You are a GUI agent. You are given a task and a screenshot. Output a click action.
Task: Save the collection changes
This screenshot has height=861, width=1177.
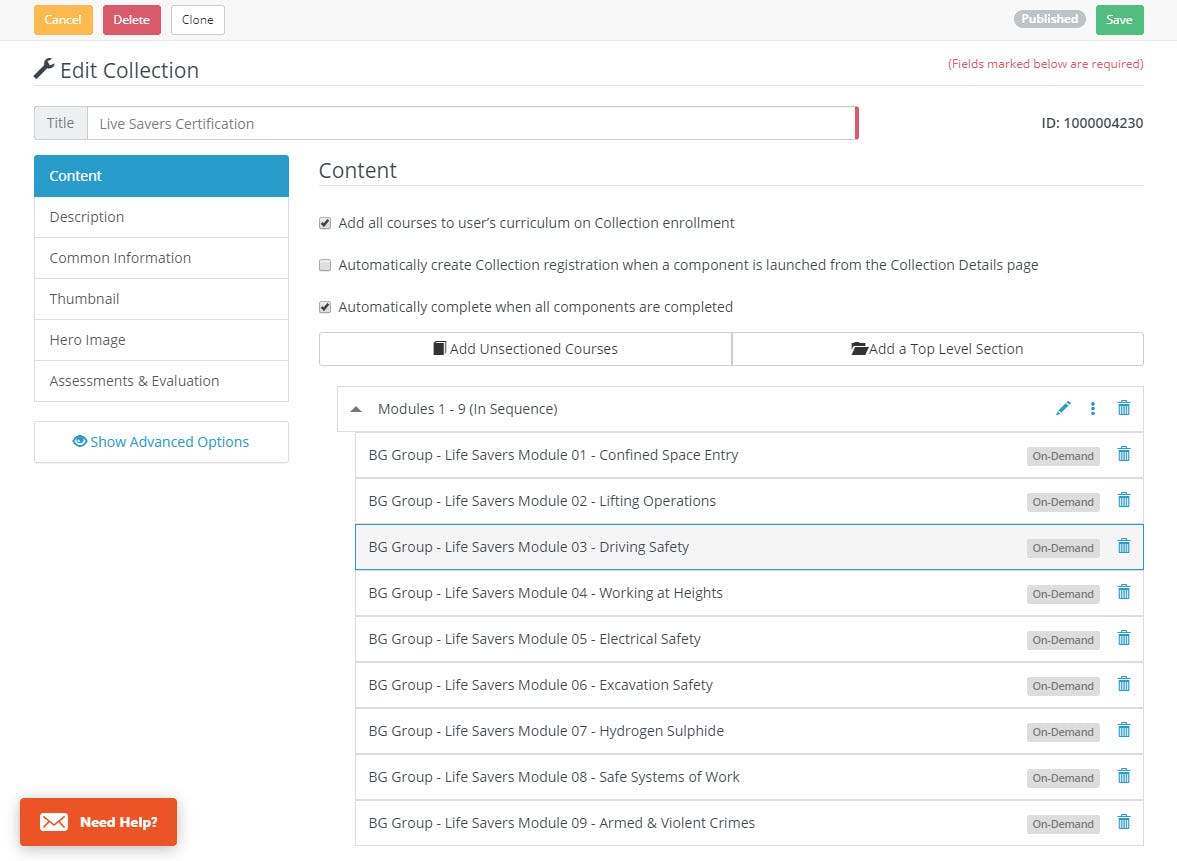point(1119,19)
